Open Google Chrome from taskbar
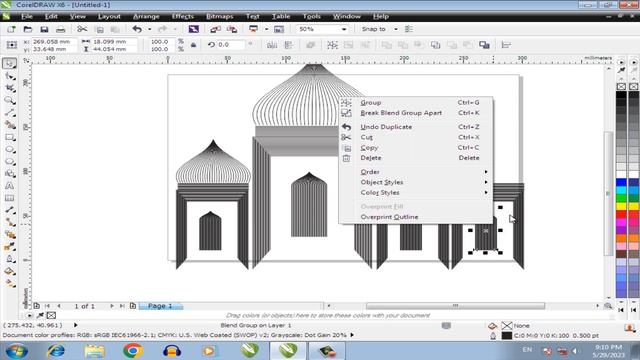640x360 pixels. pyautogui.click(x=133, y=351)
